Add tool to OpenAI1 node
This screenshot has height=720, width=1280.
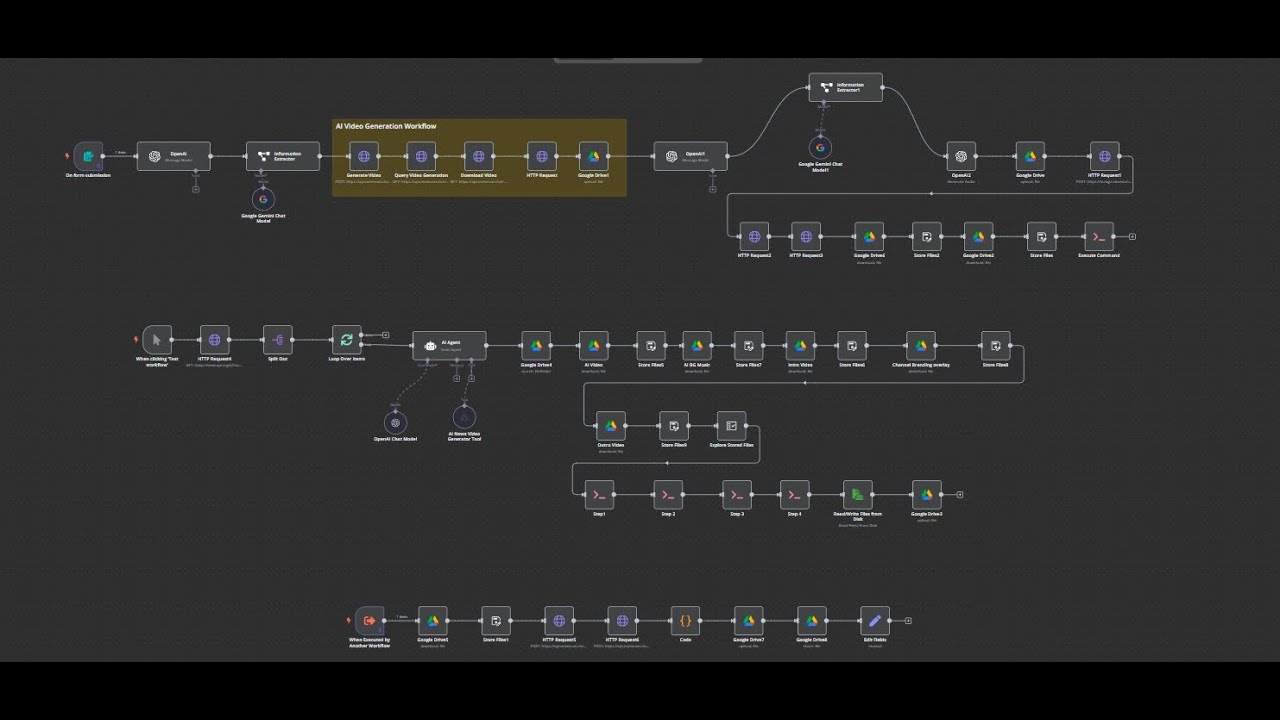(x=712, y=189)
